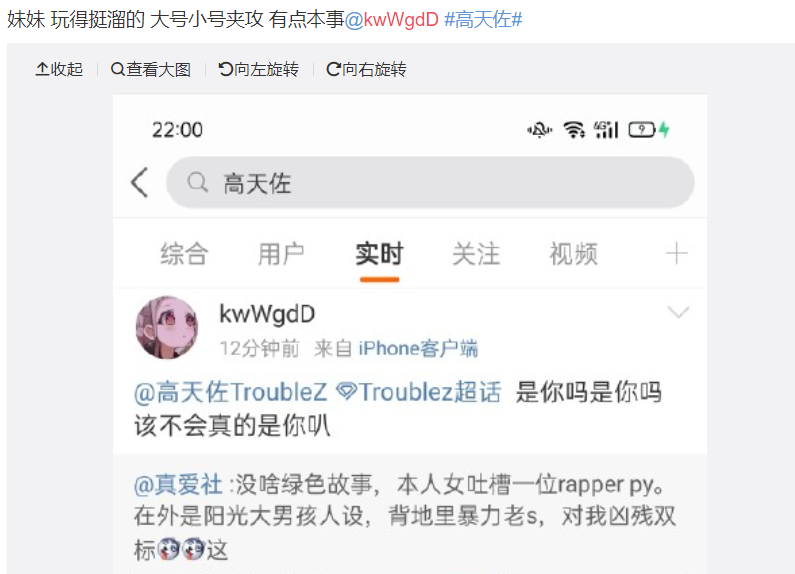Image resolution: width=795 pixels, height=574 pixels.
Task: Open the iPhone客户端 source link
Action: [418, 349]
